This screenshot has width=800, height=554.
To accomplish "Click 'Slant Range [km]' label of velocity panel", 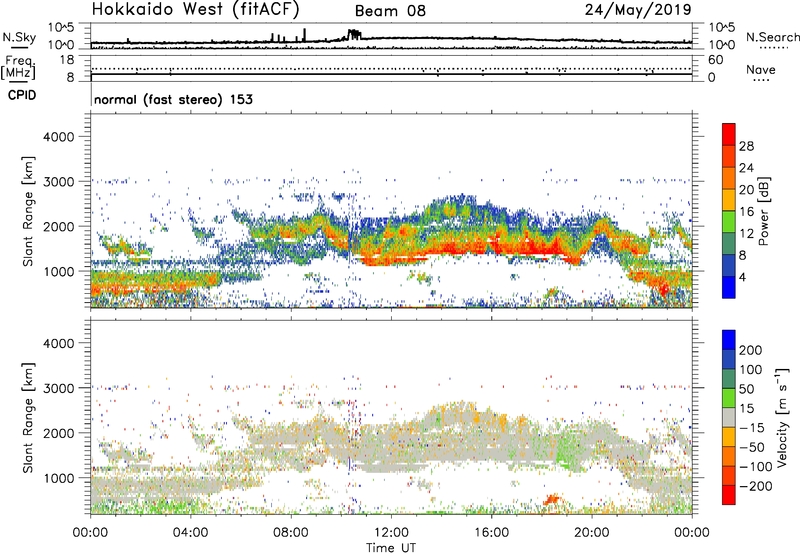I will pos(28,418).
